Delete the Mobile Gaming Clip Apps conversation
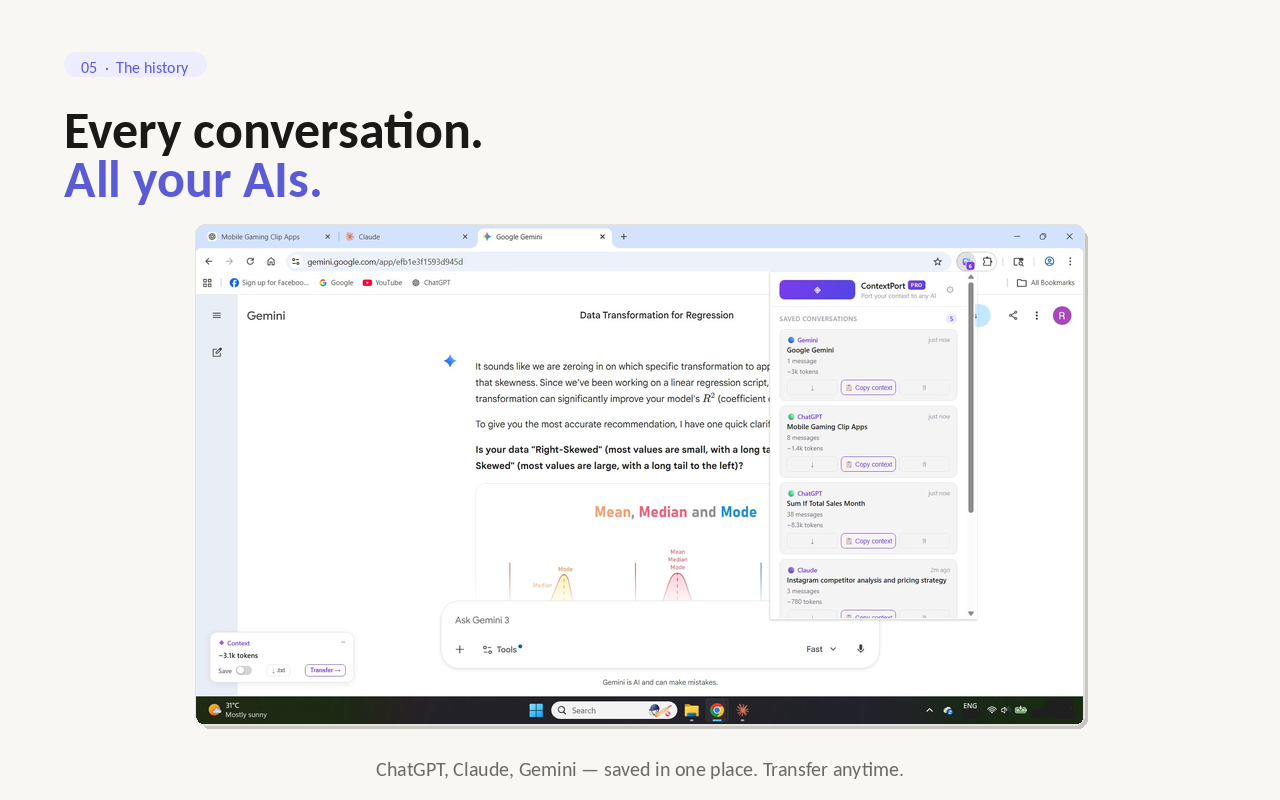 [924, 464]
